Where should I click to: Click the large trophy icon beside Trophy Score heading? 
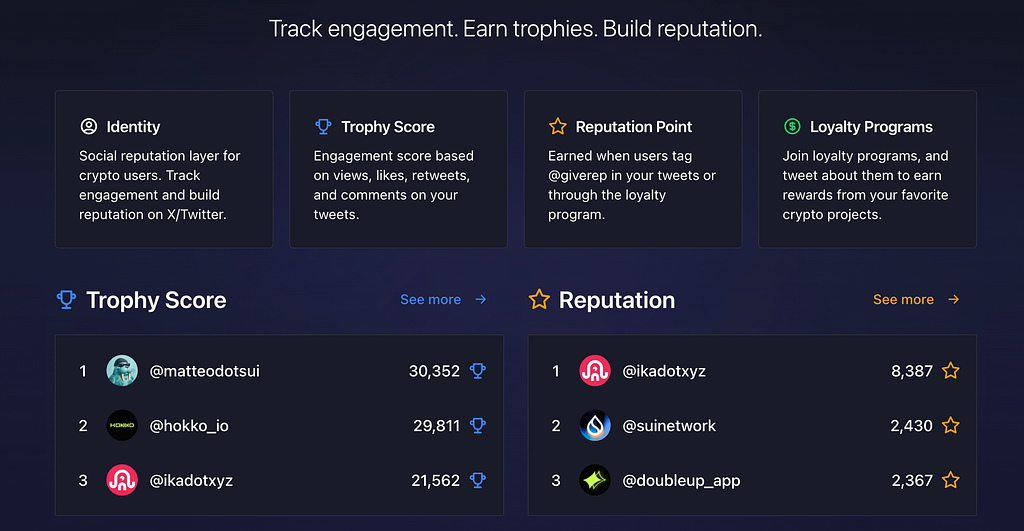(66, 300)
